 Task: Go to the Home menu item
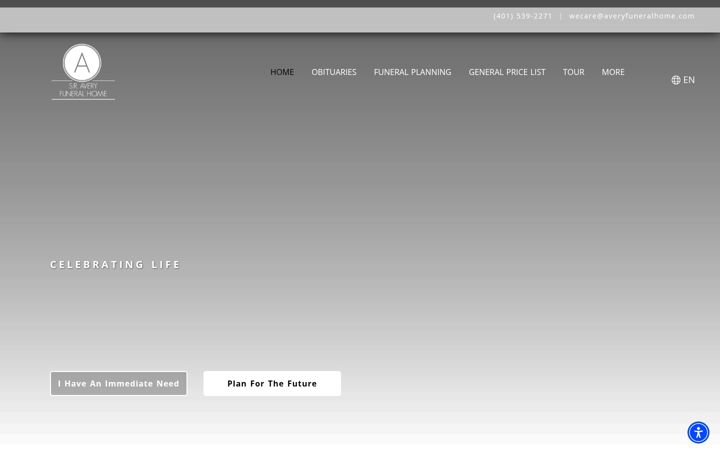click(x=282, y=72)
